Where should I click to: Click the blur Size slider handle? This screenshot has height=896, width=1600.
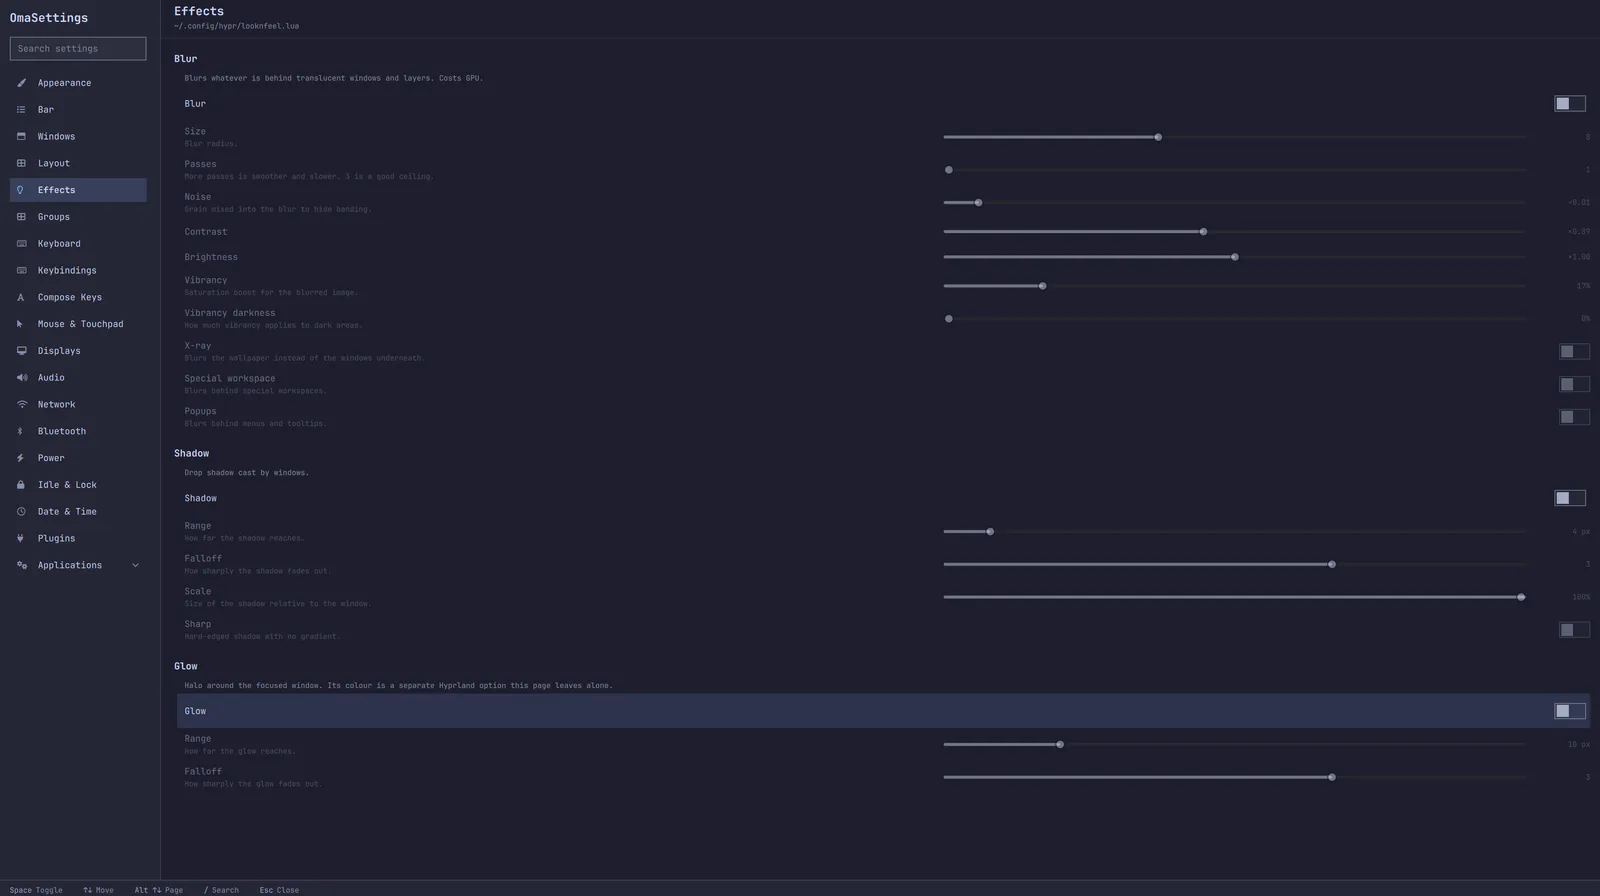(1158, 137)
